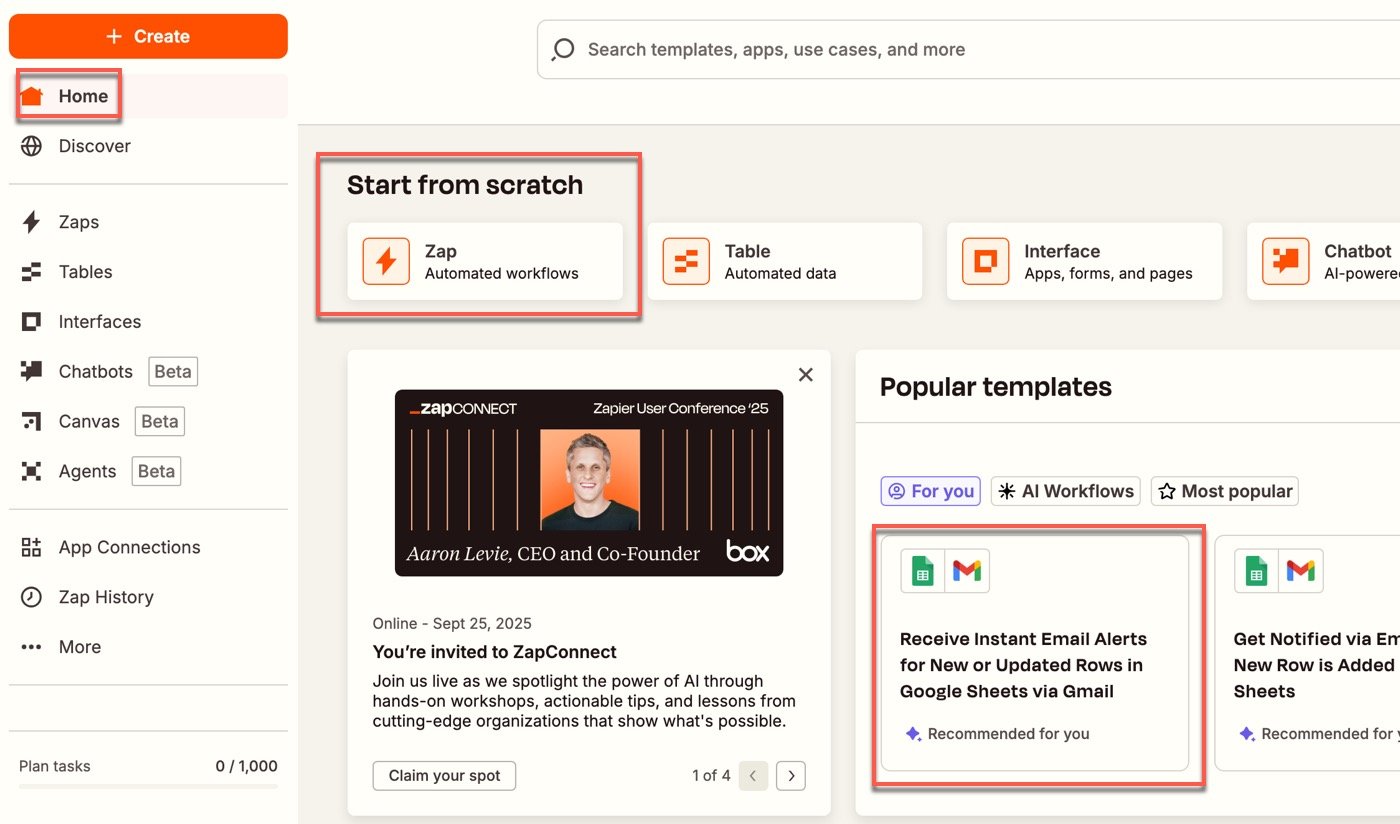
Task: Select the For you templates tab
Action: coord(931,491)
